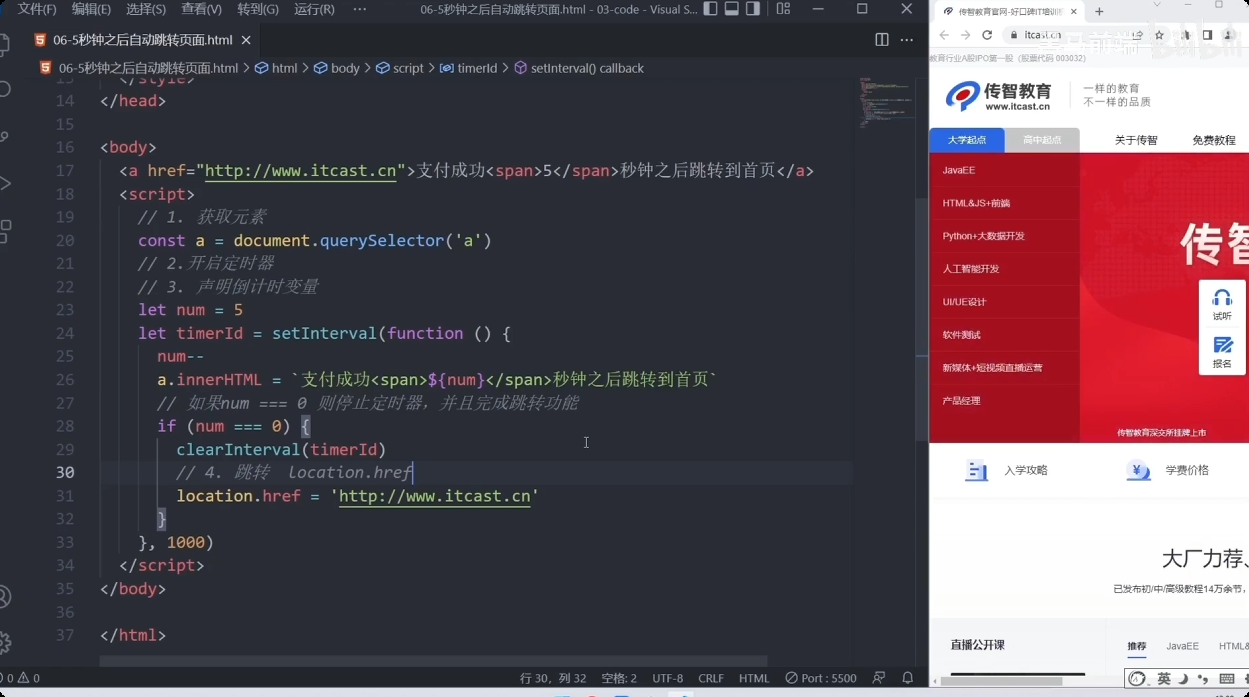Toggle secondary sidebar layout icon in title bar

754,9
